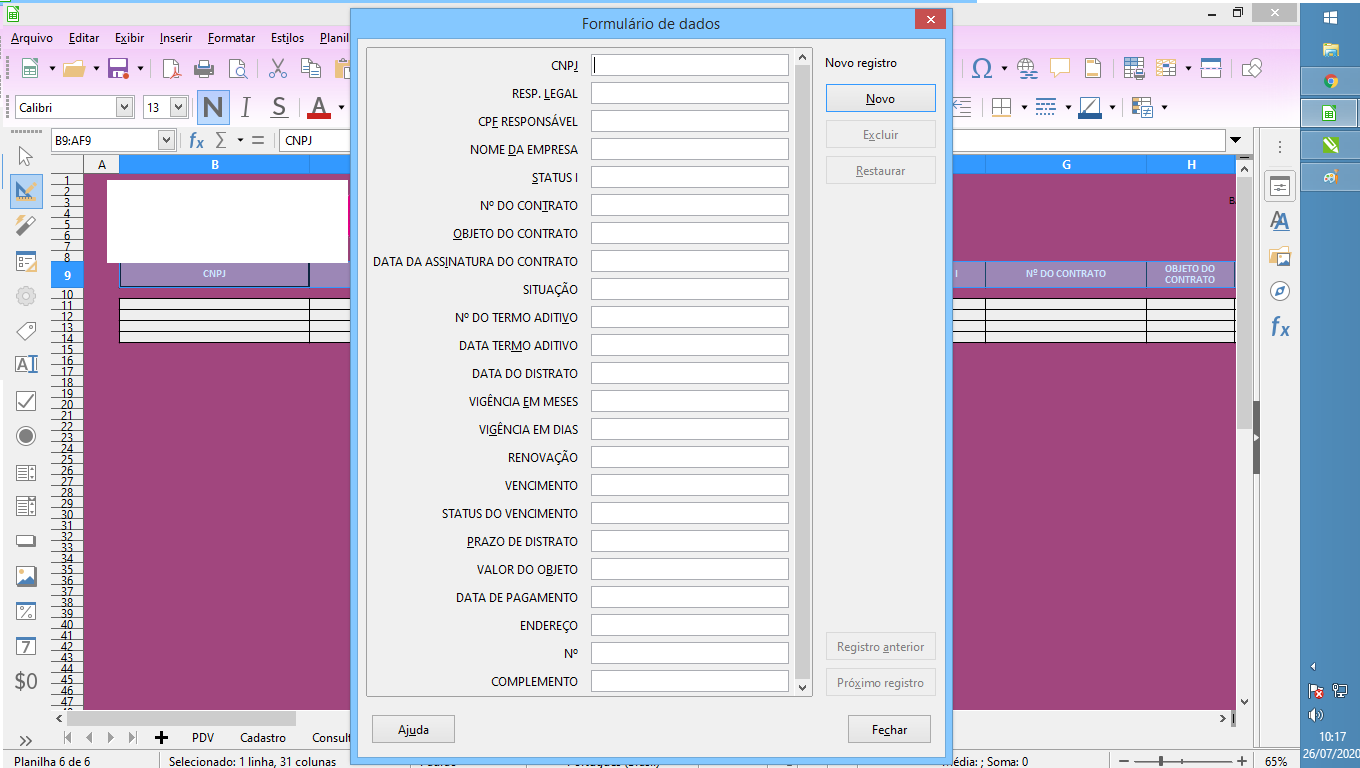The image size is (1360, 768).
Task: Open Sidebar Styles panel icon
Action: click(1280, 221)
